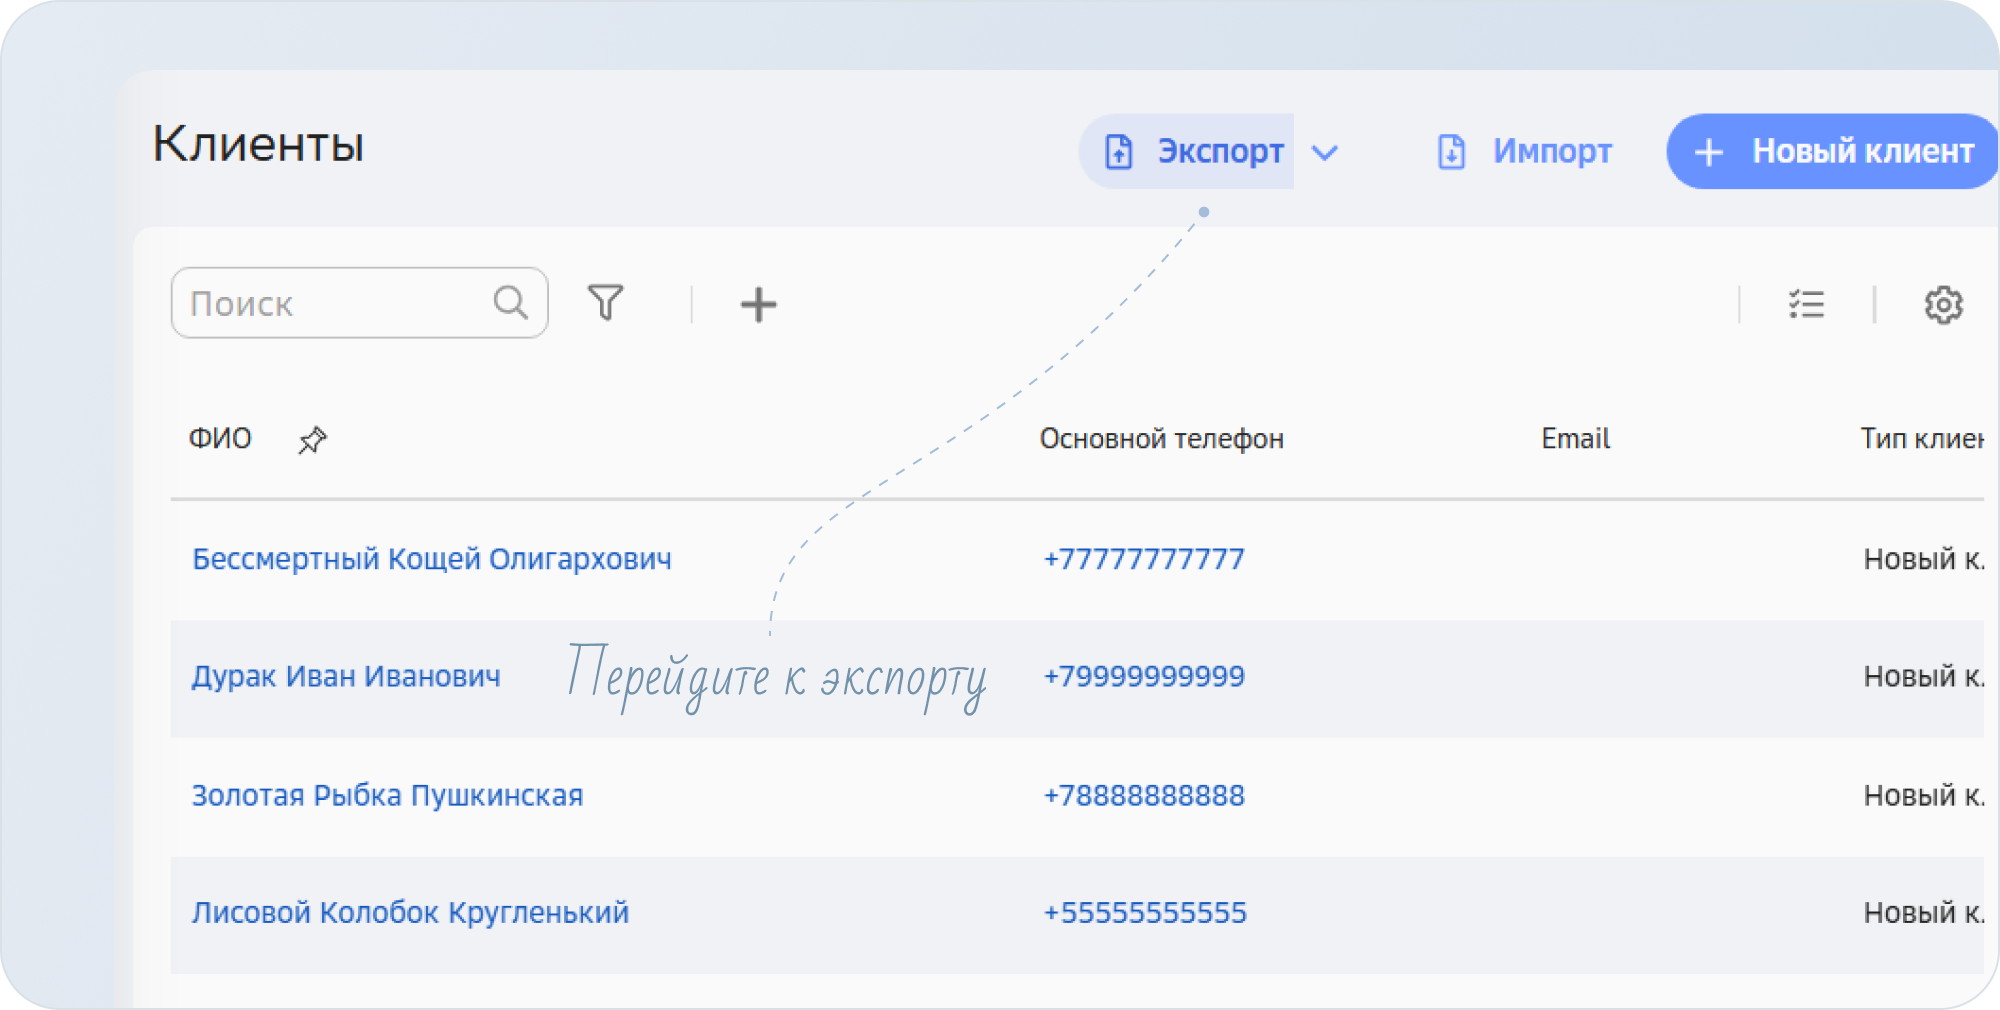Click the Основной телефон column header
Image resolution: width=2000 pixels, height=1010 pixels.
coord(1161,439)
